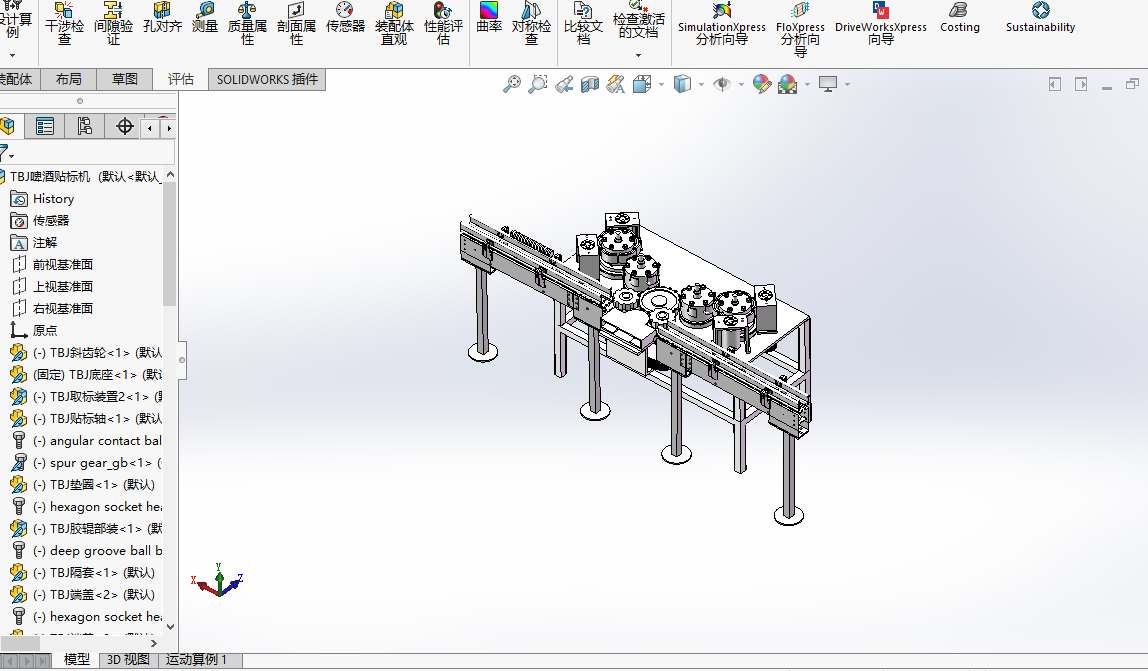Viewport: 1148px width, 671px height.
Task: Click Dynamic Annotation Views icon
Action: coord(616,84)
